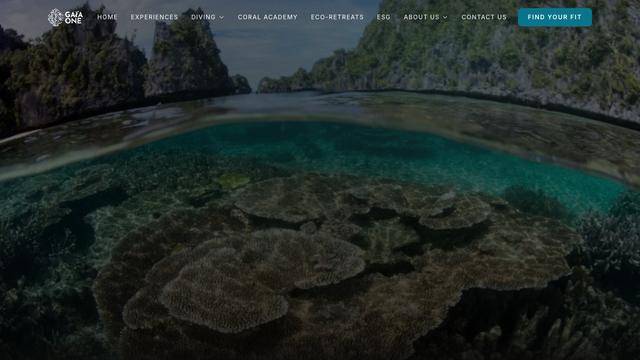
Task: Open the Eco-Retreats nav link
Action: 337,17
